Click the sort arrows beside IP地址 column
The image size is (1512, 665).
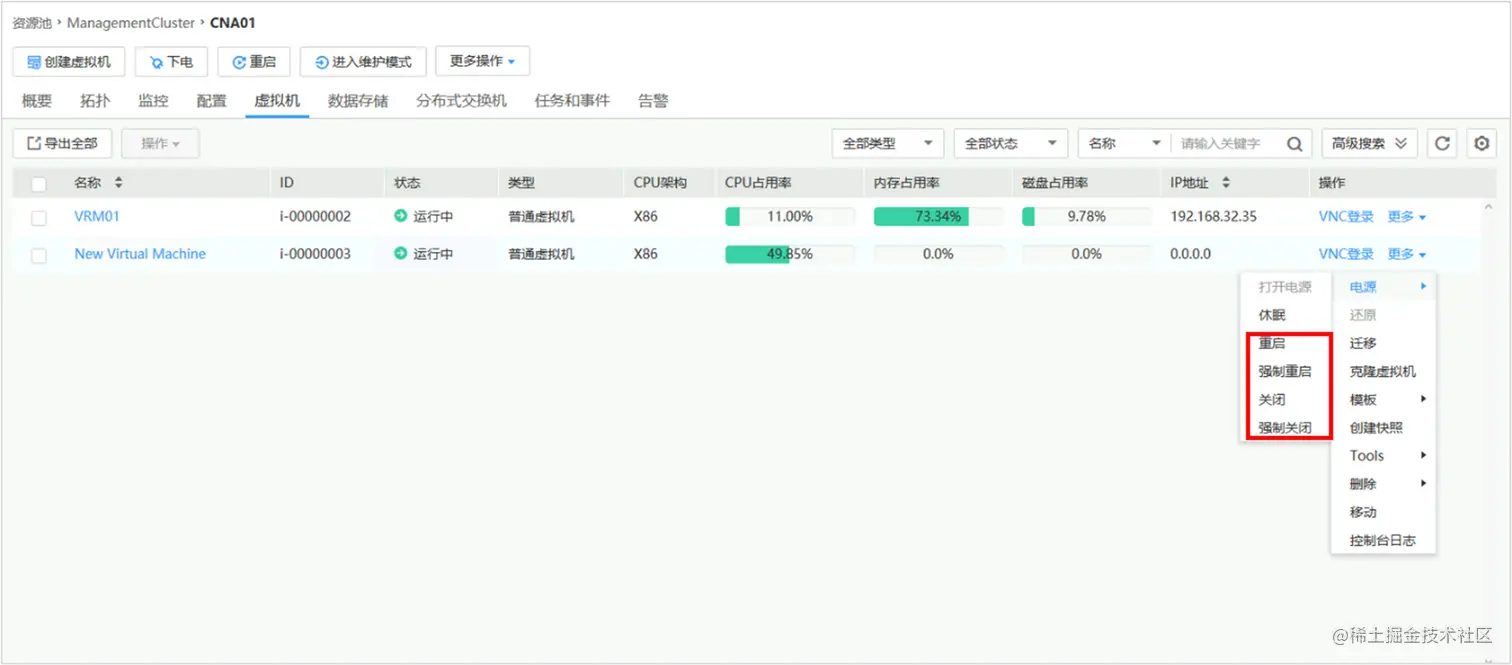1226,183
